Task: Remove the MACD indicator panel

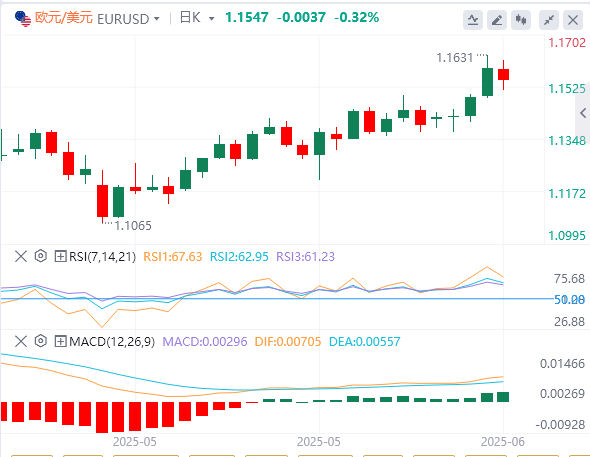Action: (21, 342)
